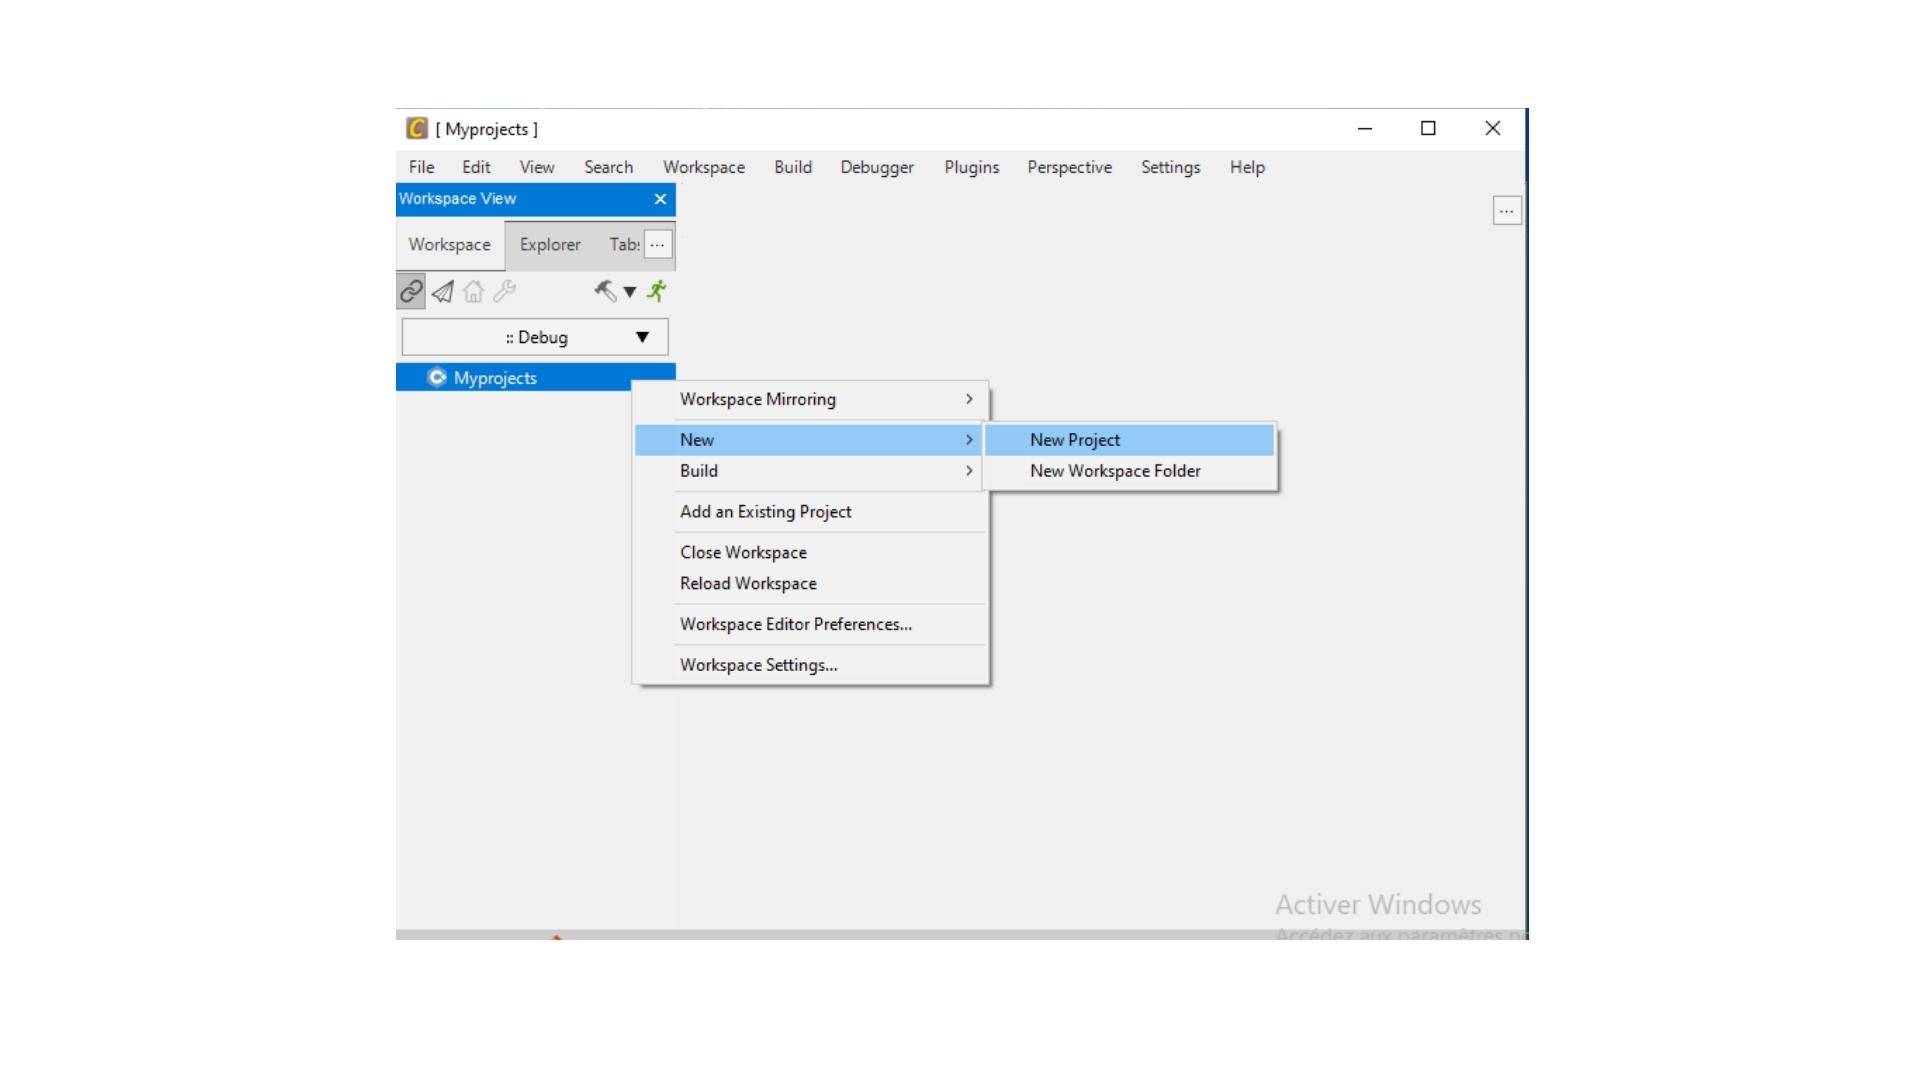Switch to the Workspace tab
Screen dimensions: 1920x1080
(450, 244)
